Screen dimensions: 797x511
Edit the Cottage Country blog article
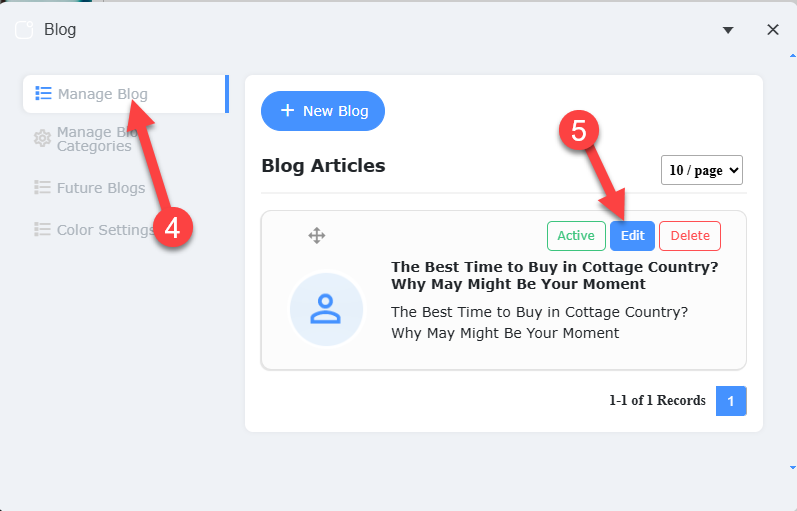coord(632,236)
